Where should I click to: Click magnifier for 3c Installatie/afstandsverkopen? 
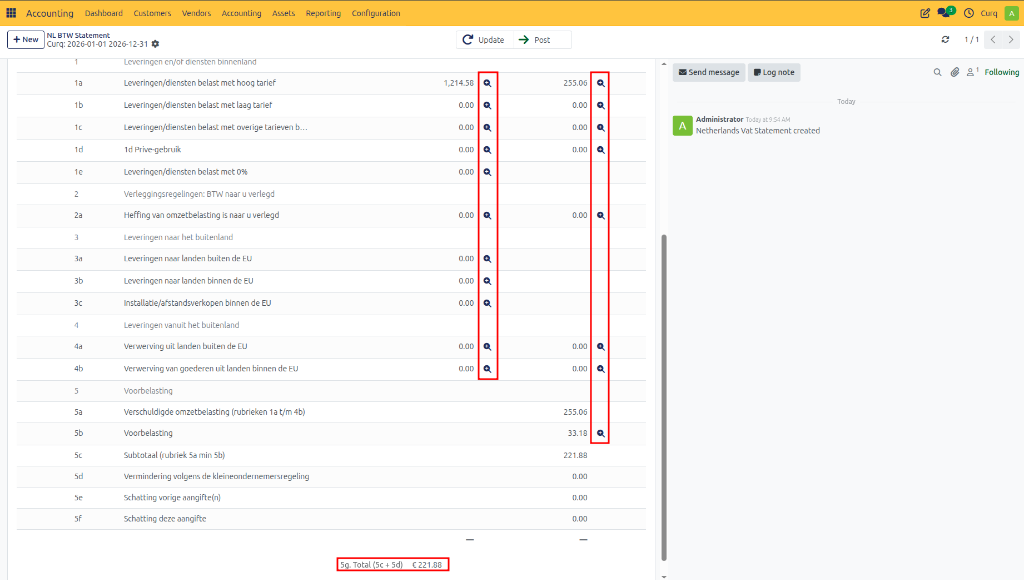coord(487,303)
